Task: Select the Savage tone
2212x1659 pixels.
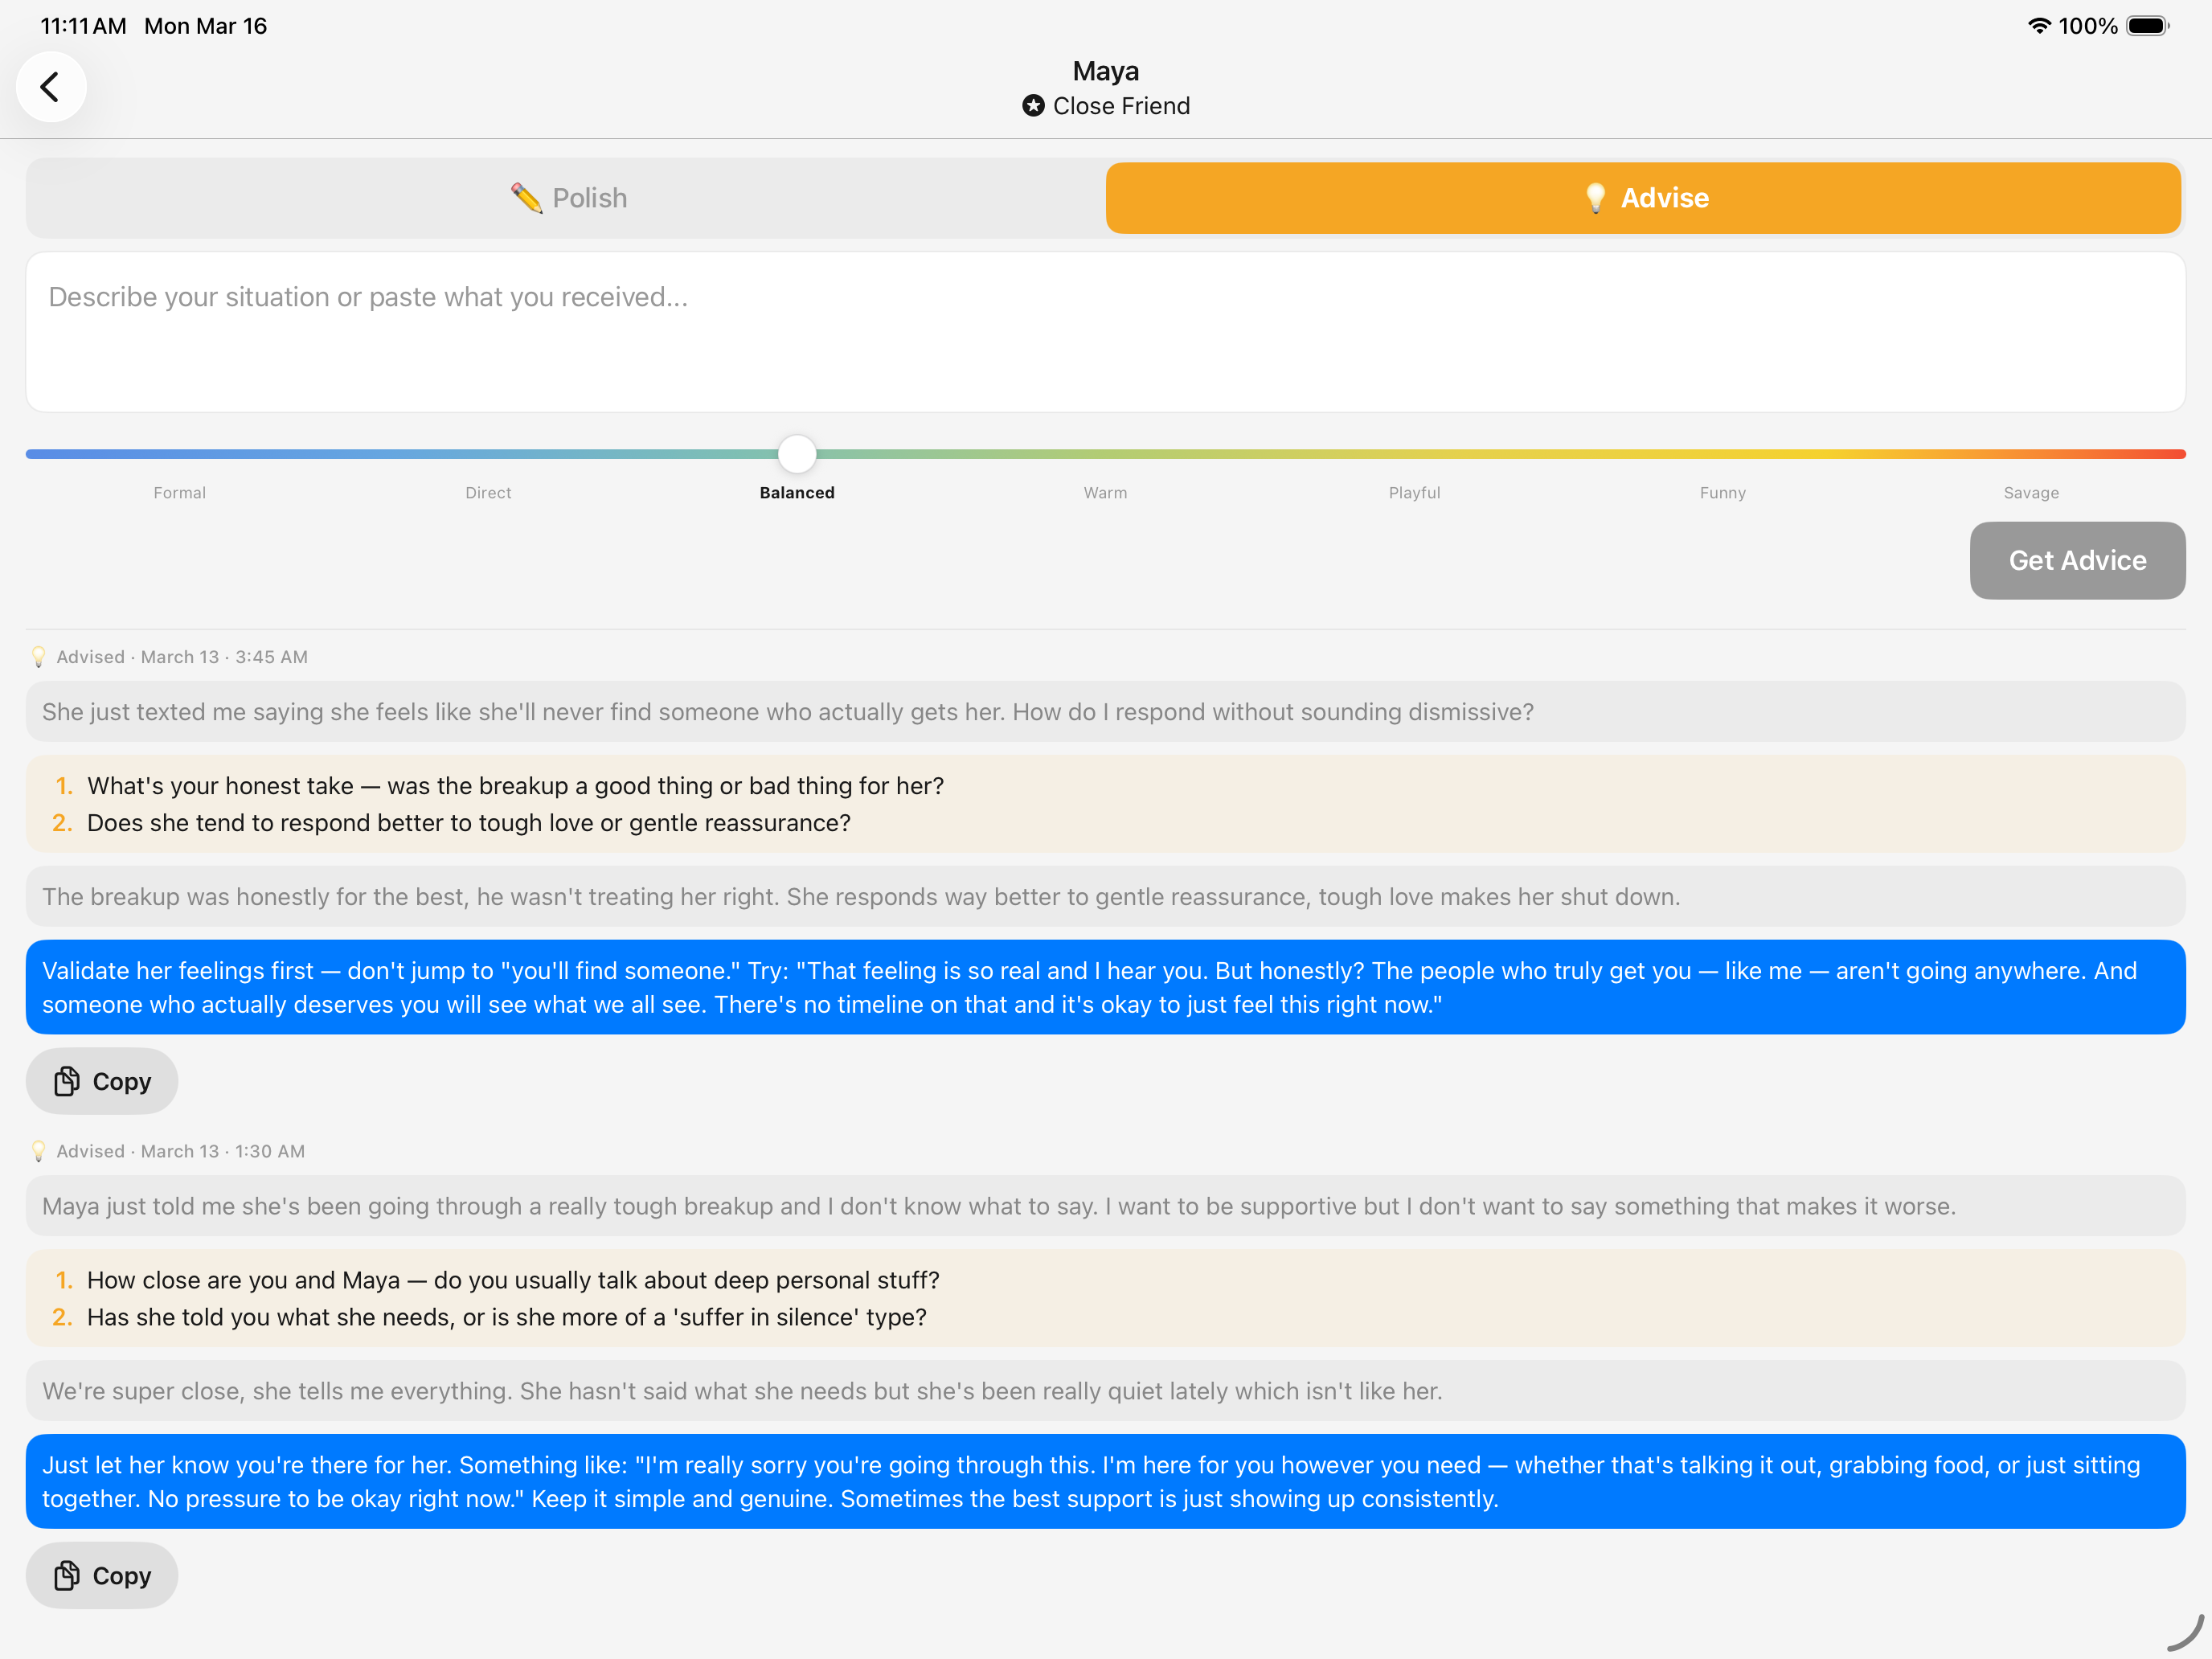Action: (x=2031, y=492)
